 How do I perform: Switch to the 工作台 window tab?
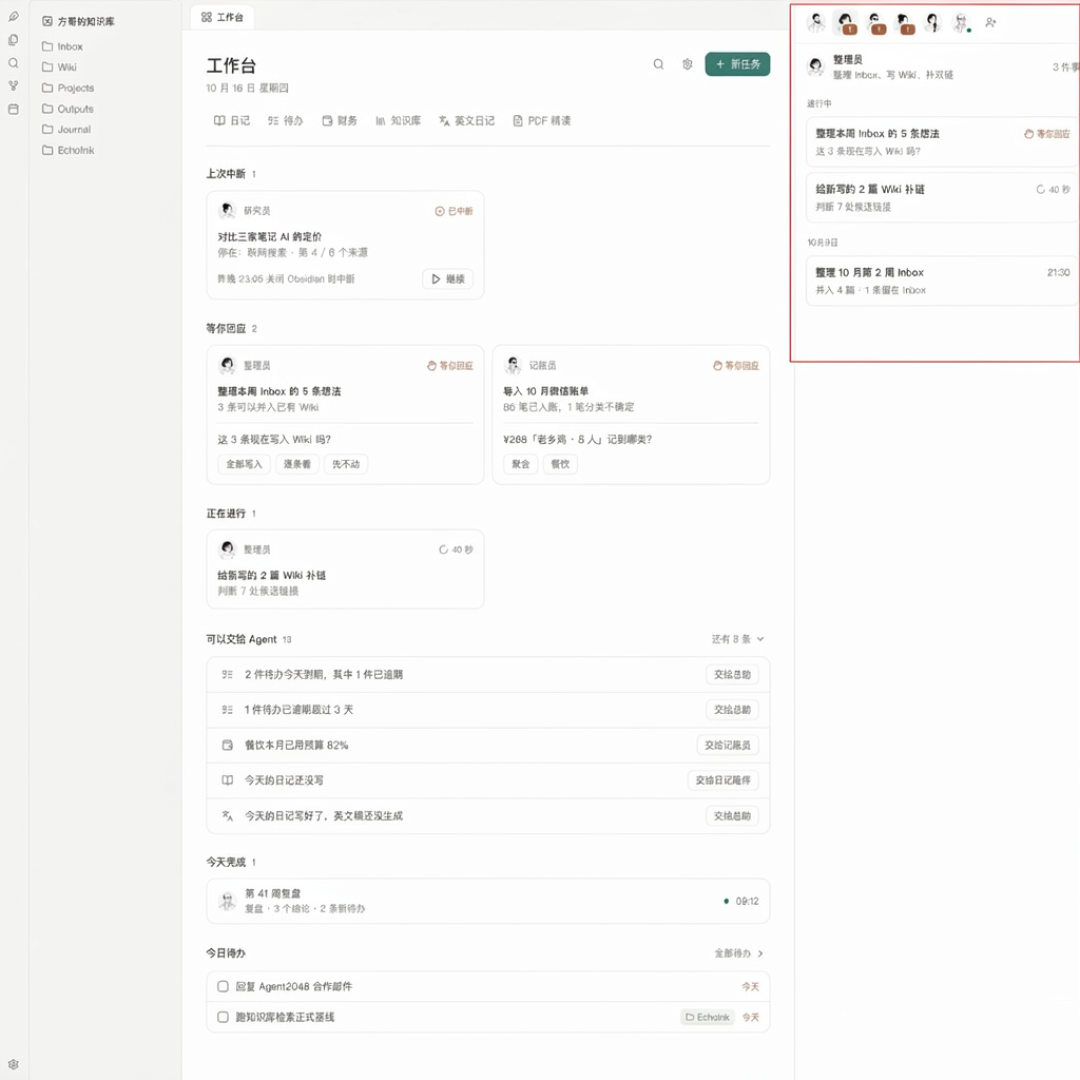pyautogui.click(x=222, y=17)
